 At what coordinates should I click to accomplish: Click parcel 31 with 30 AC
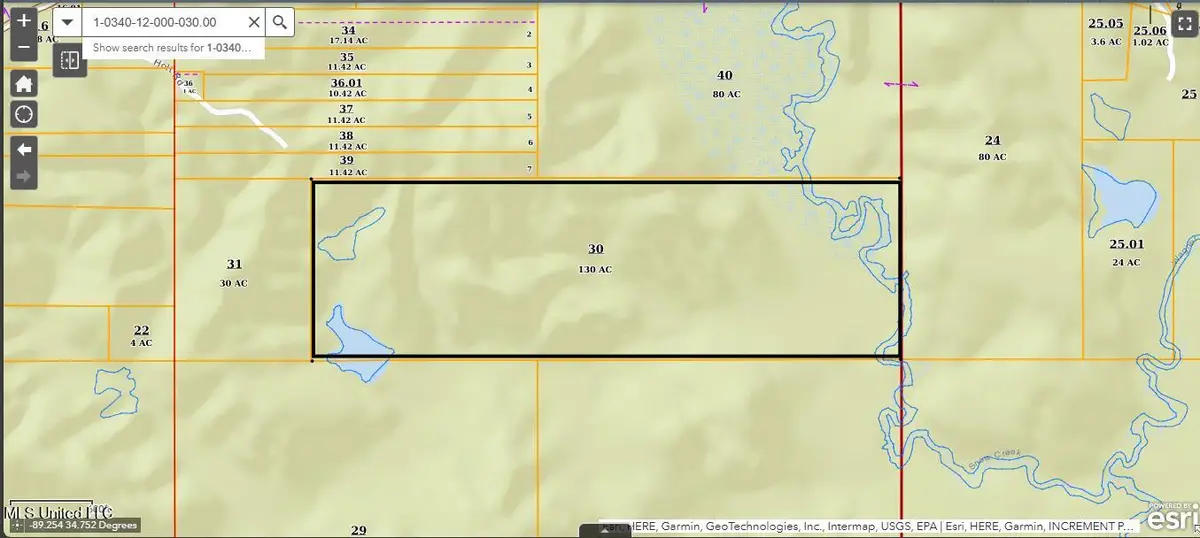[x=234, y=272]
